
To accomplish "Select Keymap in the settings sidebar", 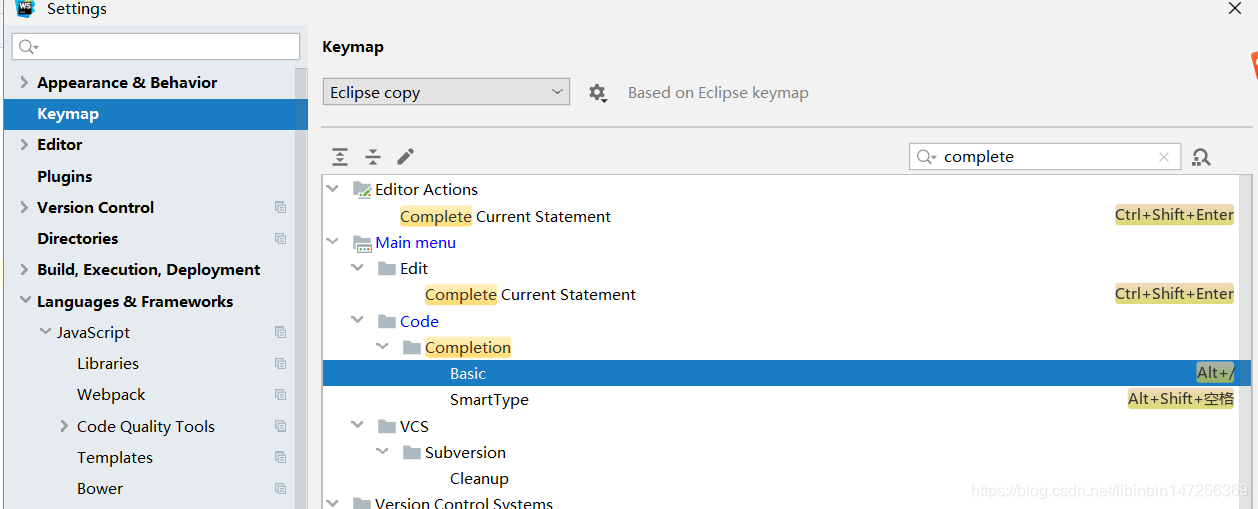I will click(x=156, y=114).
